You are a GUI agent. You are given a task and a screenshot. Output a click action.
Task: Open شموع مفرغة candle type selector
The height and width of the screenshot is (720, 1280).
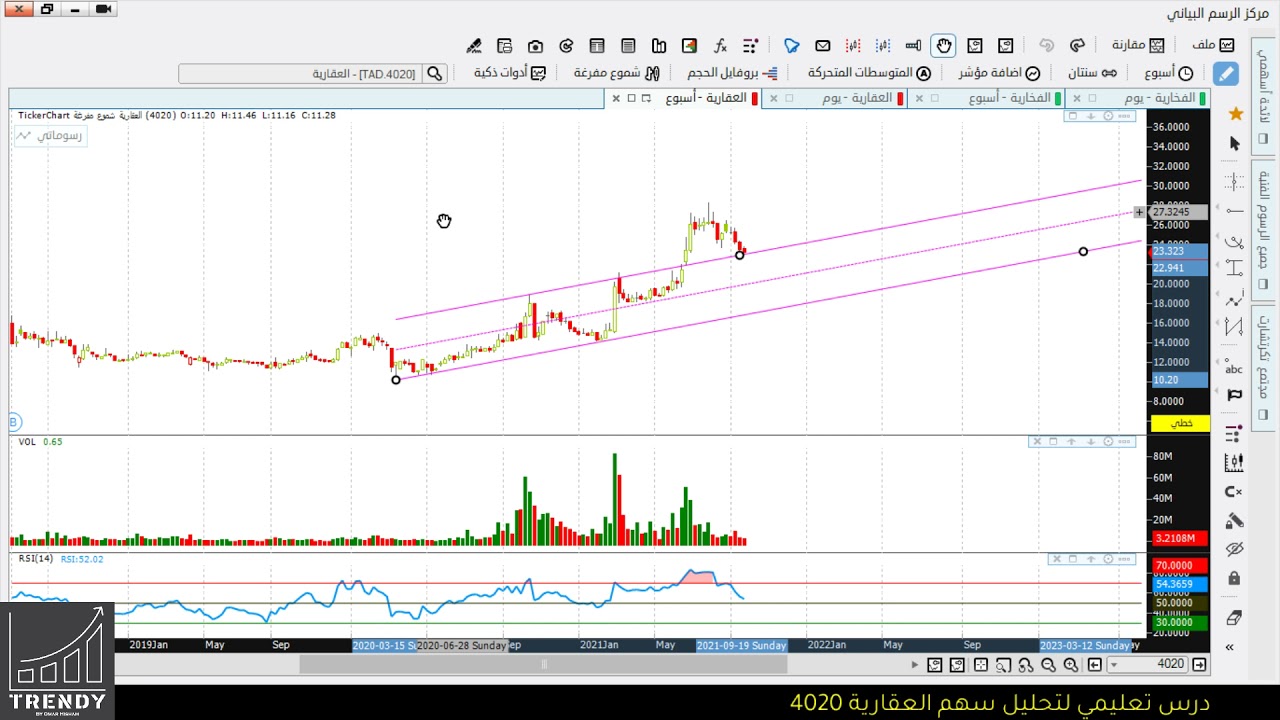pos(617,73)
